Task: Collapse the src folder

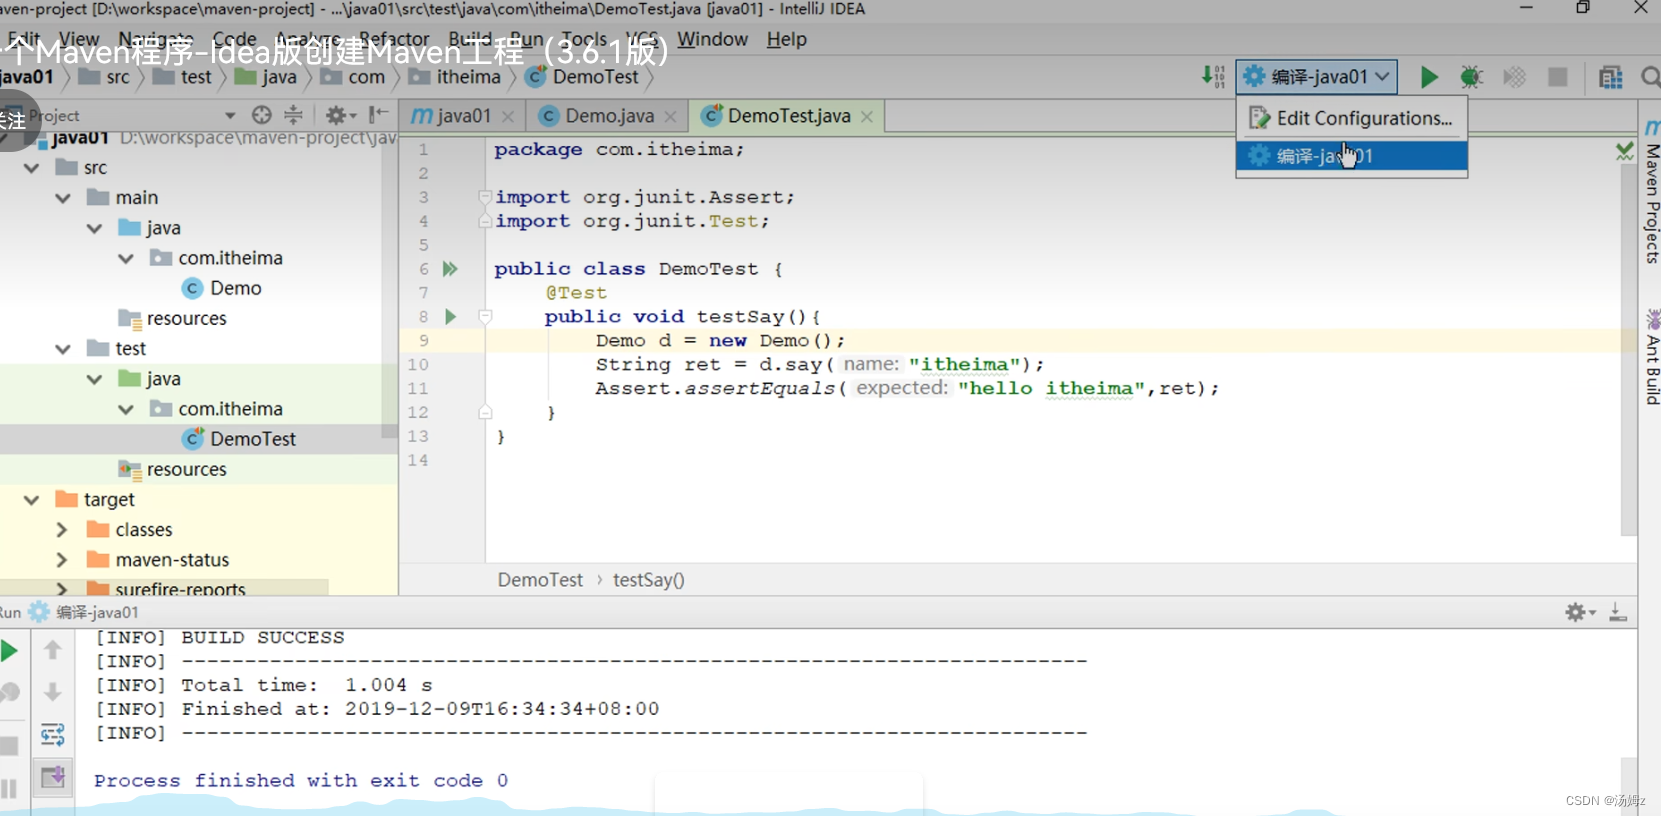Action: tap(32, 168)
